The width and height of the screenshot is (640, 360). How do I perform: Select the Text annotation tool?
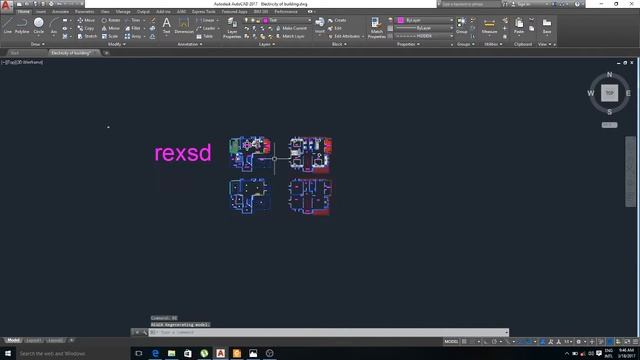pyautogui.click(x=167, y=25)
